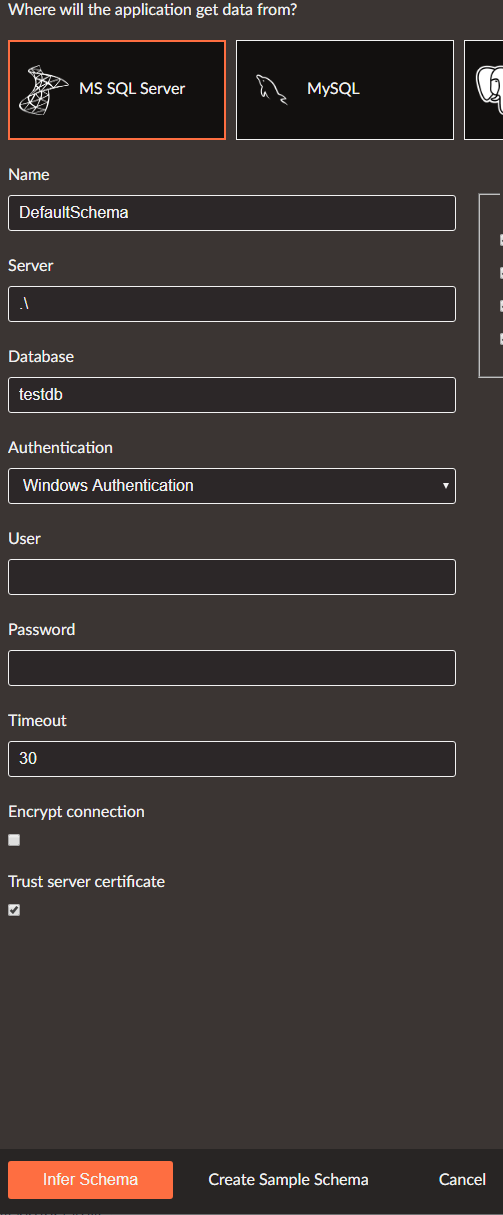Screen dimensions: 503x1215
Task: Click the Windows Authentication dropdown arrow
Action: (445, 486)
